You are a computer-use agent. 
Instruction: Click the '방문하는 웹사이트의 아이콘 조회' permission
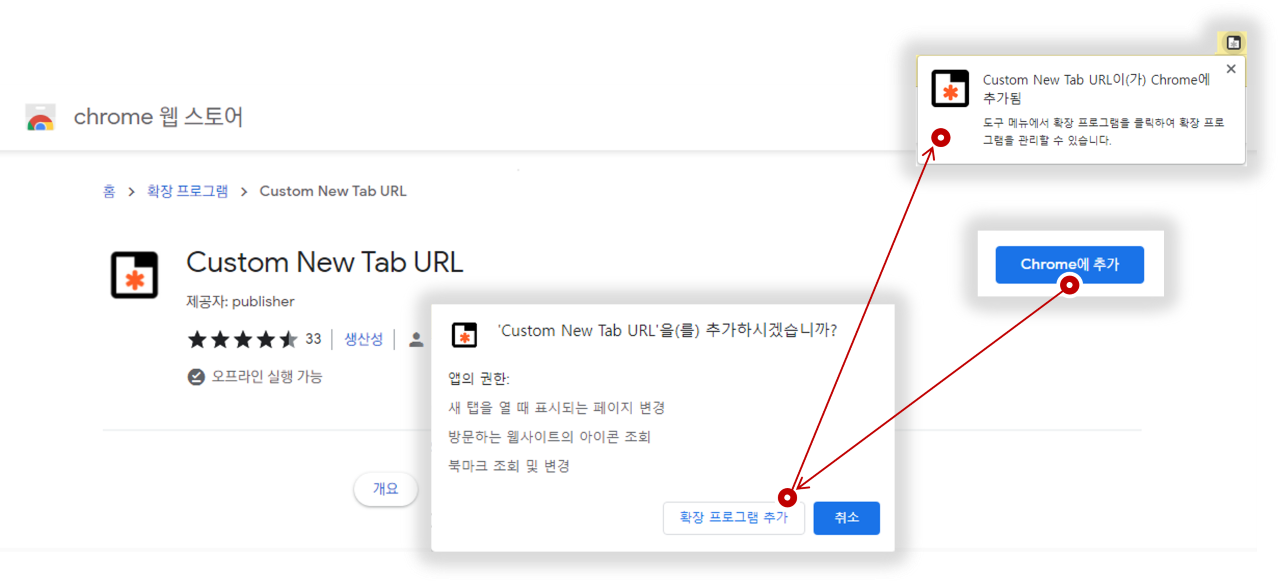550,437
